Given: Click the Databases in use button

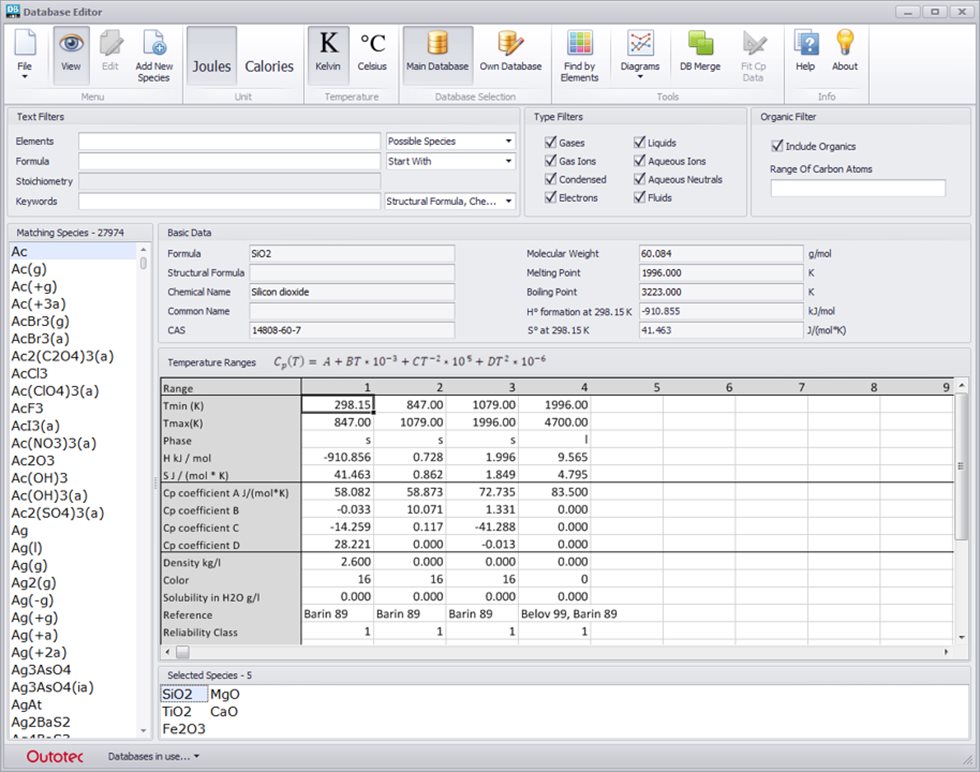Looking at the screenshot, I should [152, 757].
